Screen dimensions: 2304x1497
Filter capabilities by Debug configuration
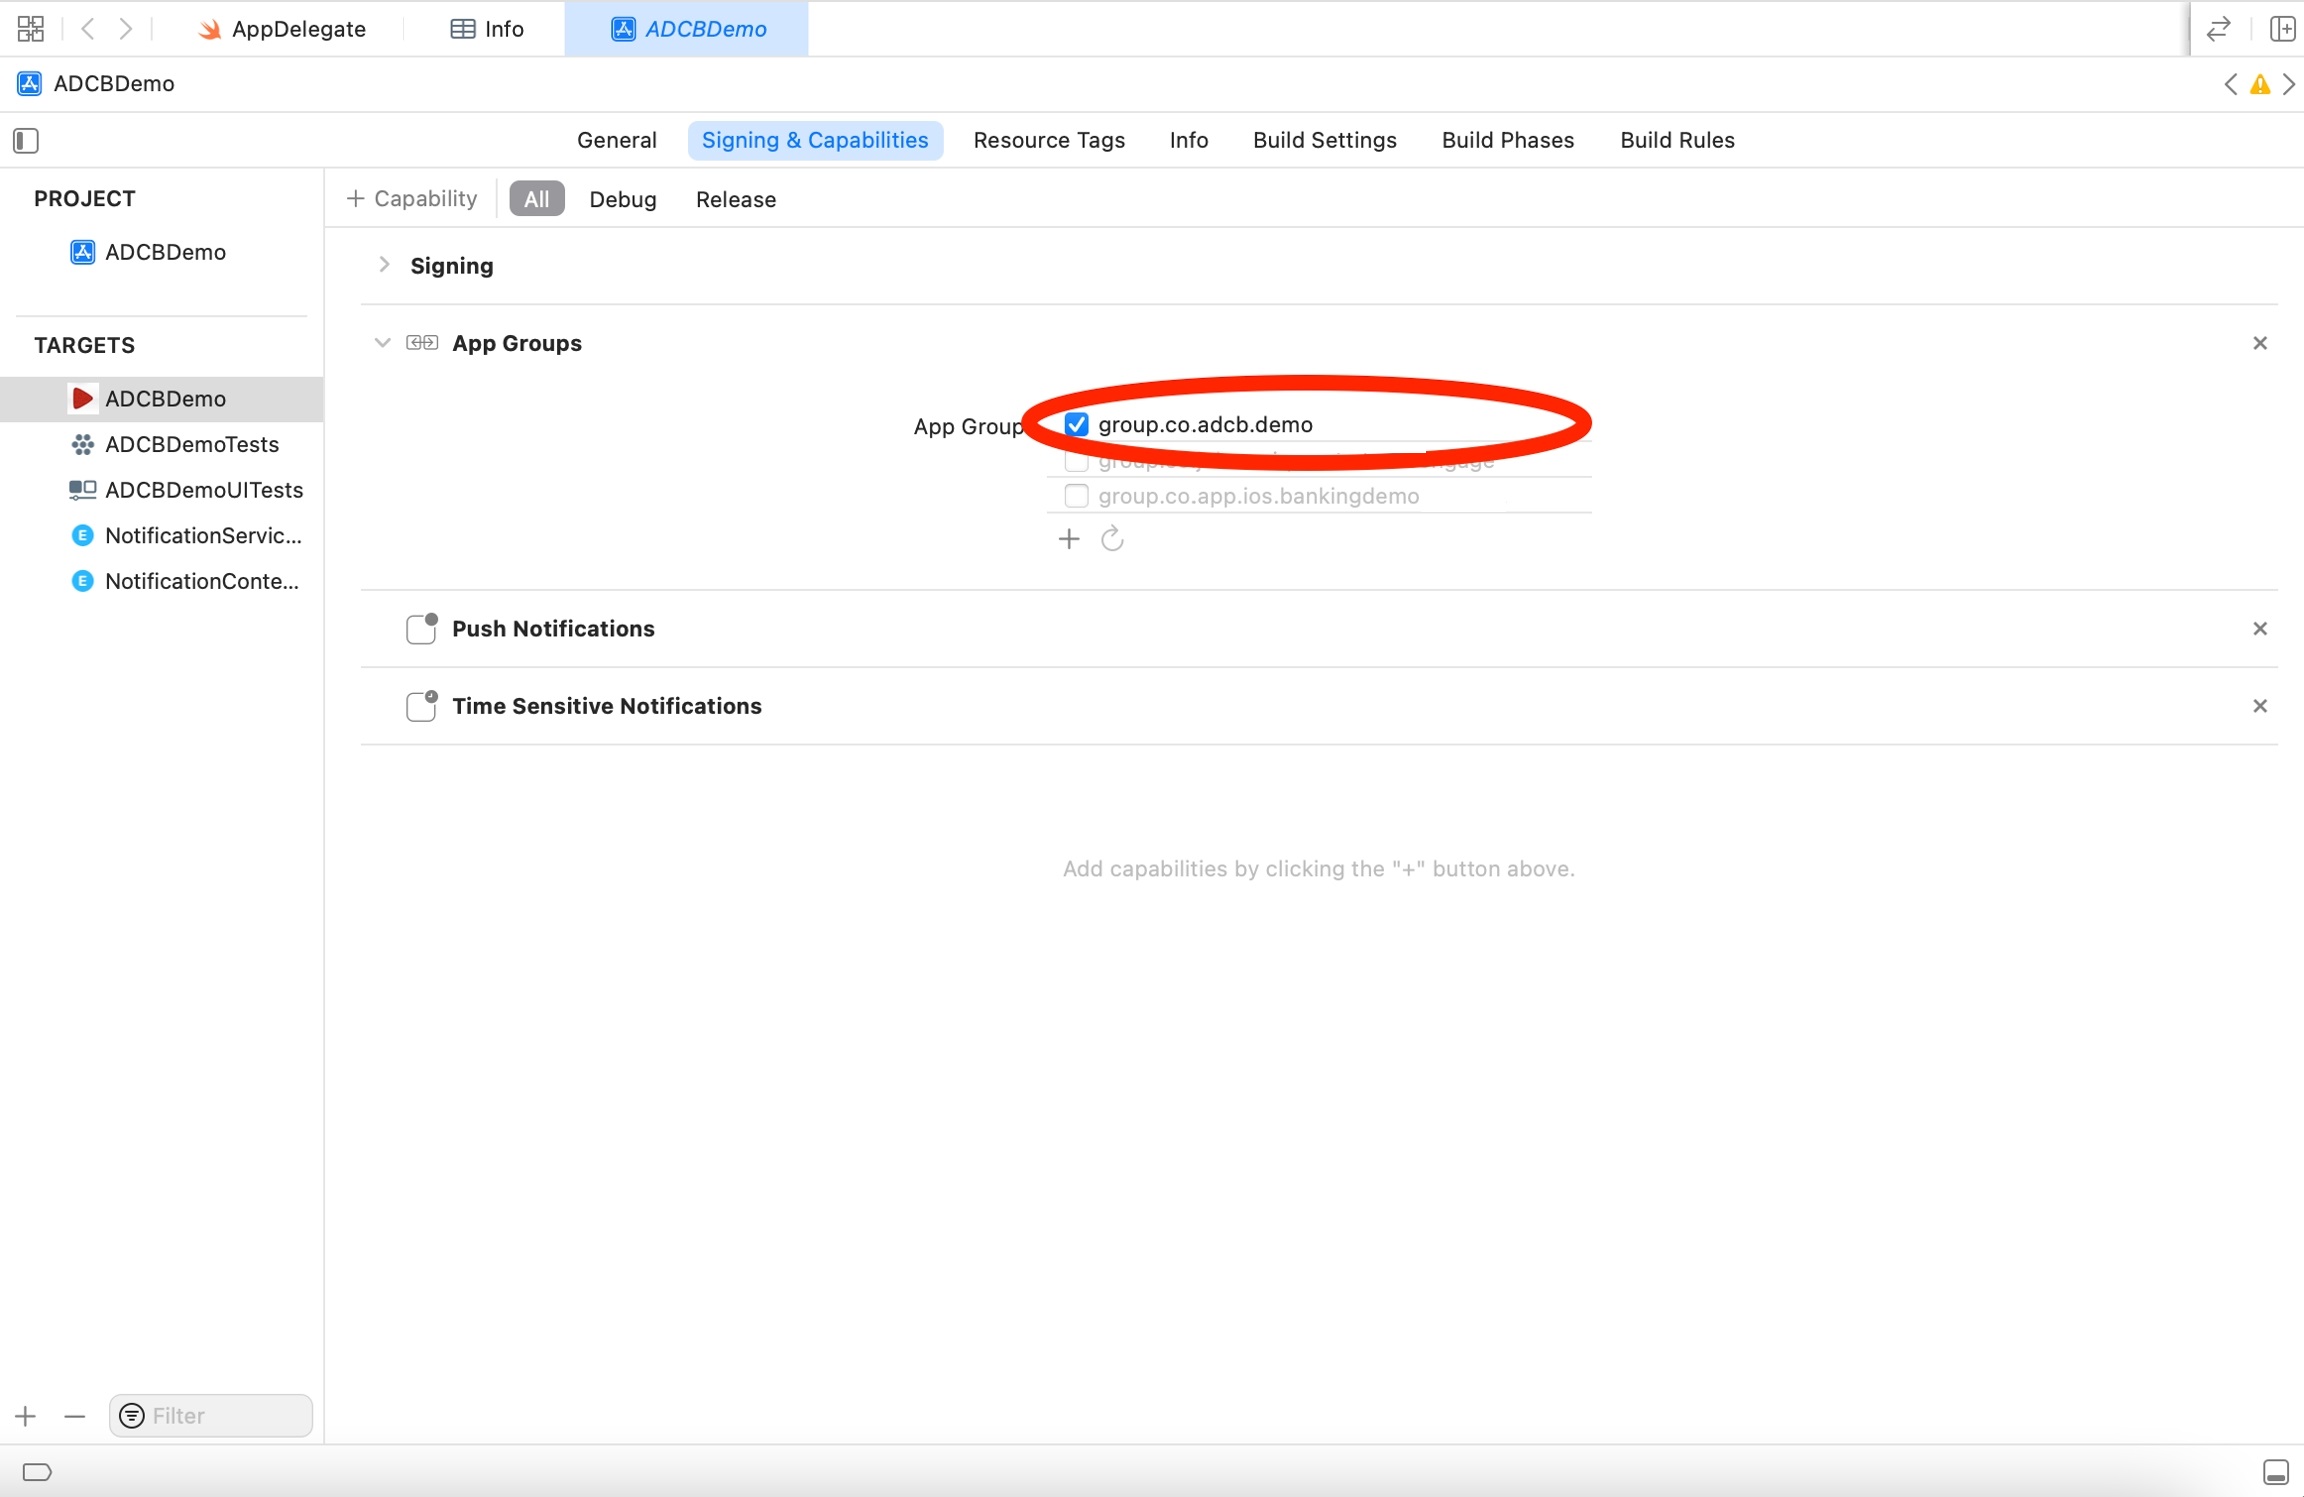[x=622, y=199]
